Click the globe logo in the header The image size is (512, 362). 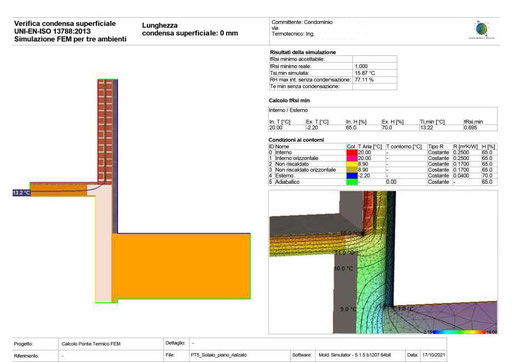pos(481,29)
